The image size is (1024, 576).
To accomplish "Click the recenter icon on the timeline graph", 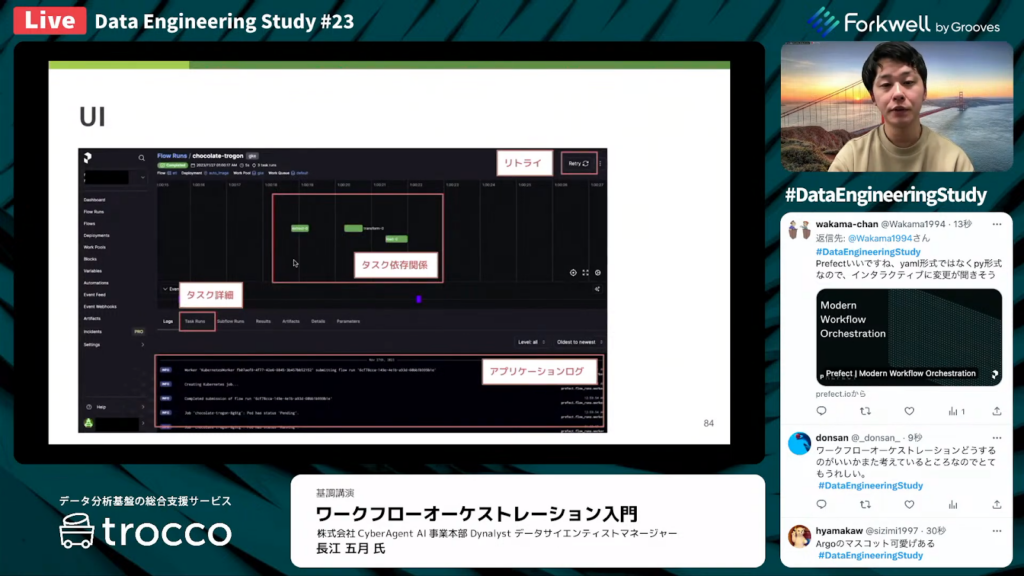I will (573, 272).
